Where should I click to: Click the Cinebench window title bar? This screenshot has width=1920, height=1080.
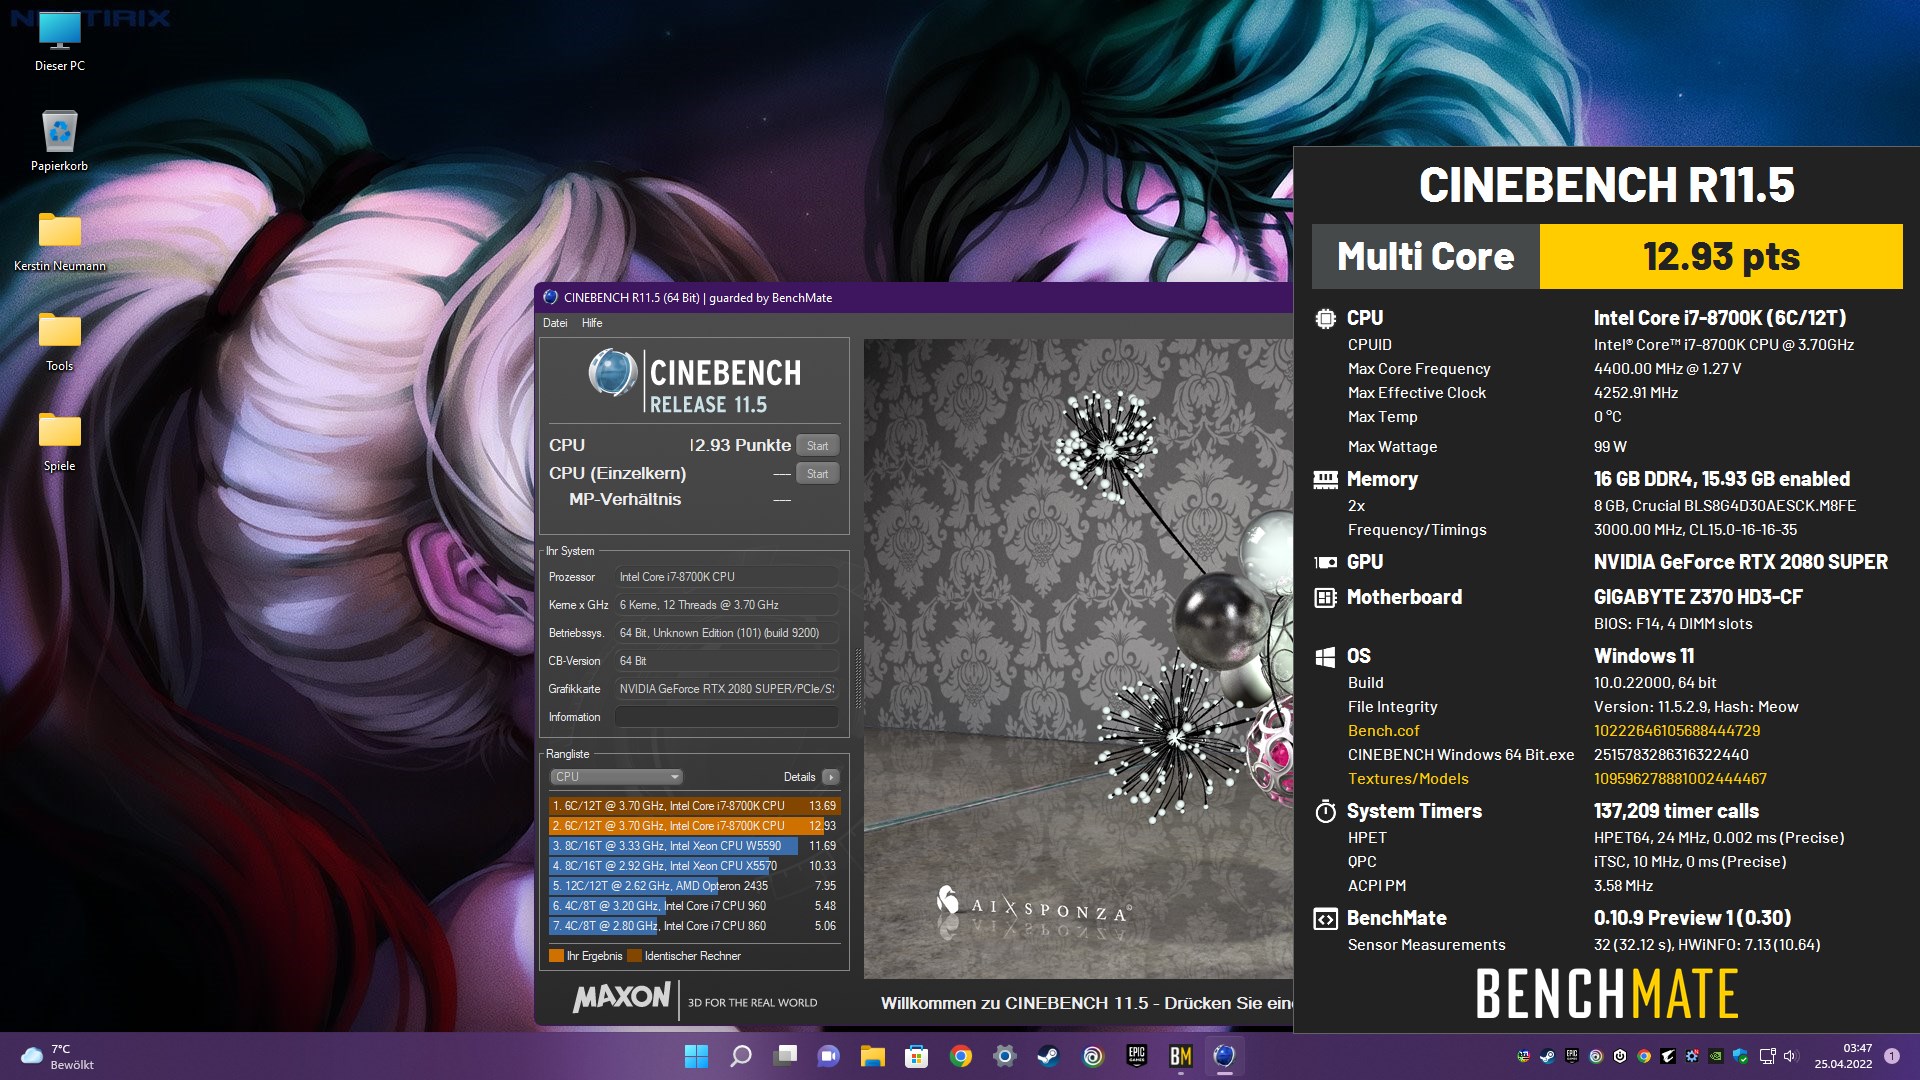[914, 297]
